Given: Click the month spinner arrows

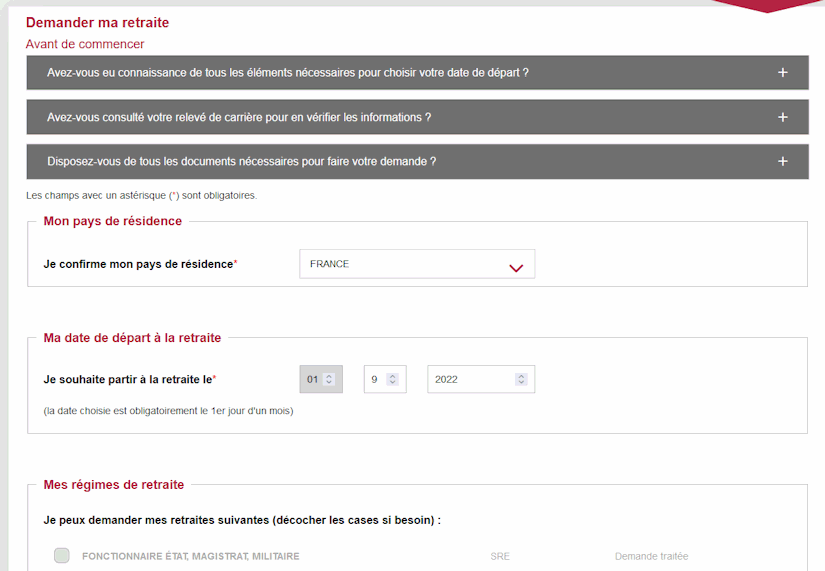Looking at the screenshot, I should [x=392, y=379].
